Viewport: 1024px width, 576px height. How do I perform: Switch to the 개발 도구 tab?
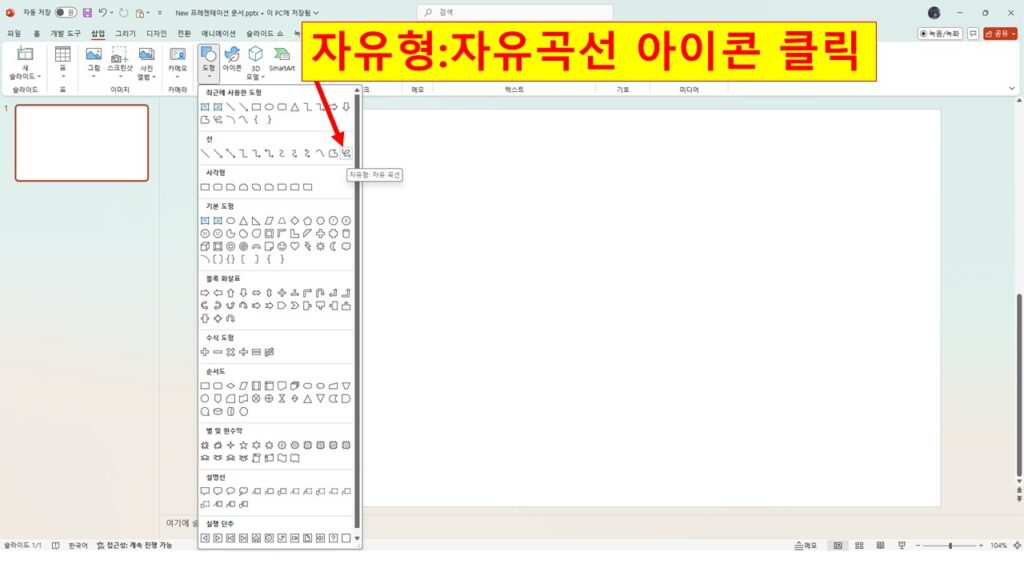65,33
